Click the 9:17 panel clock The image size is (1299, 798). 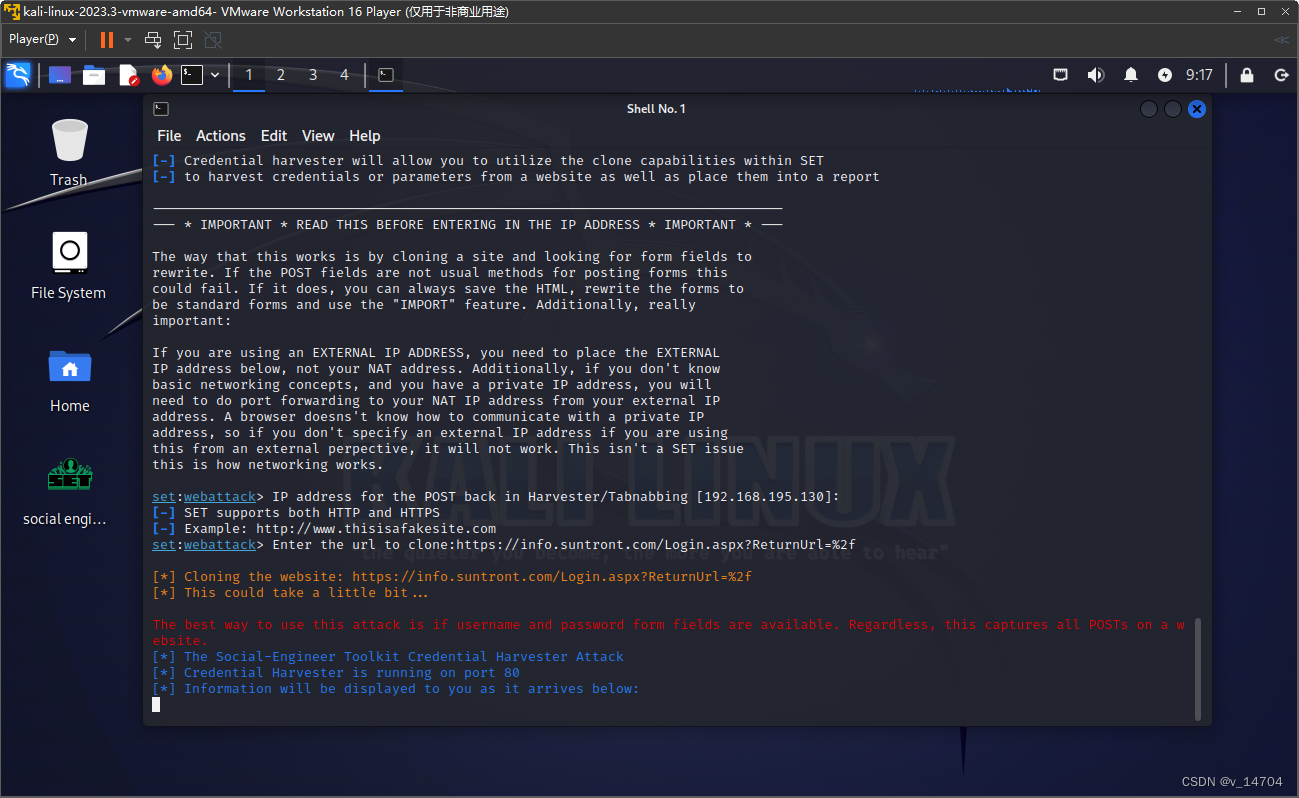1199,75
